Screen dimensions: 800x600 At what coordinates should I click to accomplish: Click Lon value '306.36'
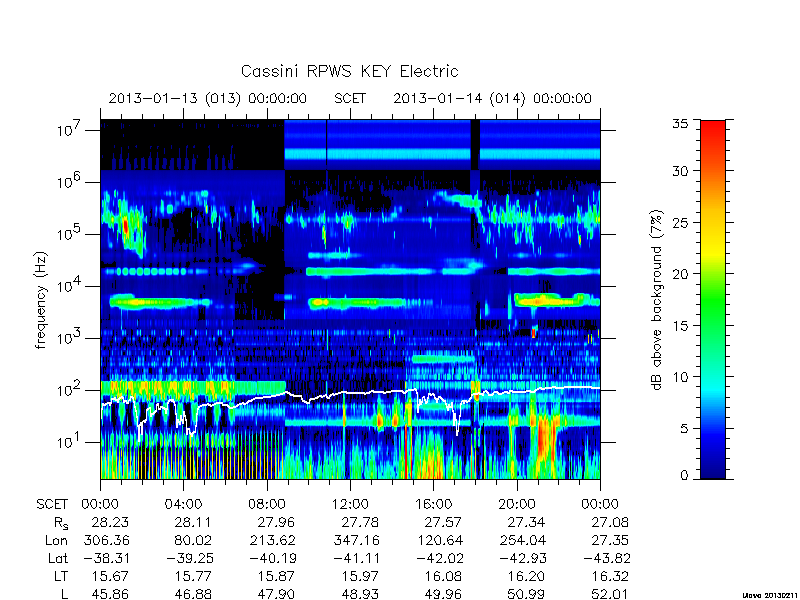pyautogui.click(x=105, y=540)
